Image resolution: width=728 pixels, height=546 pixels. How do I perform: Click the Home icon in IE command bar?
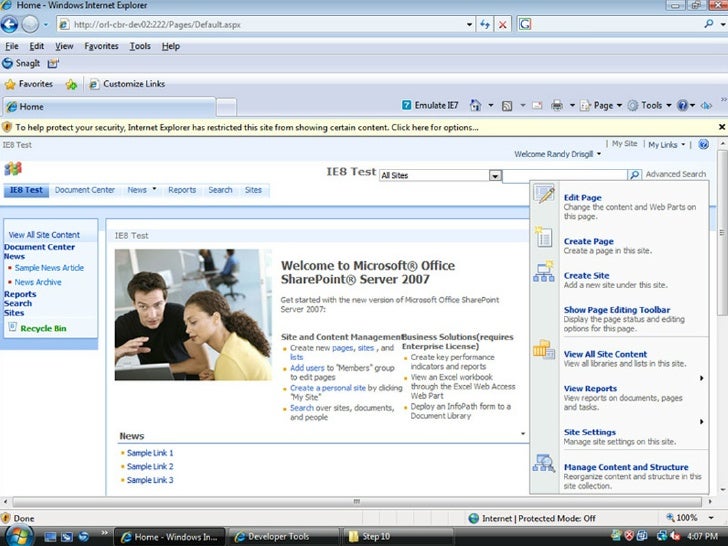tap(476, 105)
